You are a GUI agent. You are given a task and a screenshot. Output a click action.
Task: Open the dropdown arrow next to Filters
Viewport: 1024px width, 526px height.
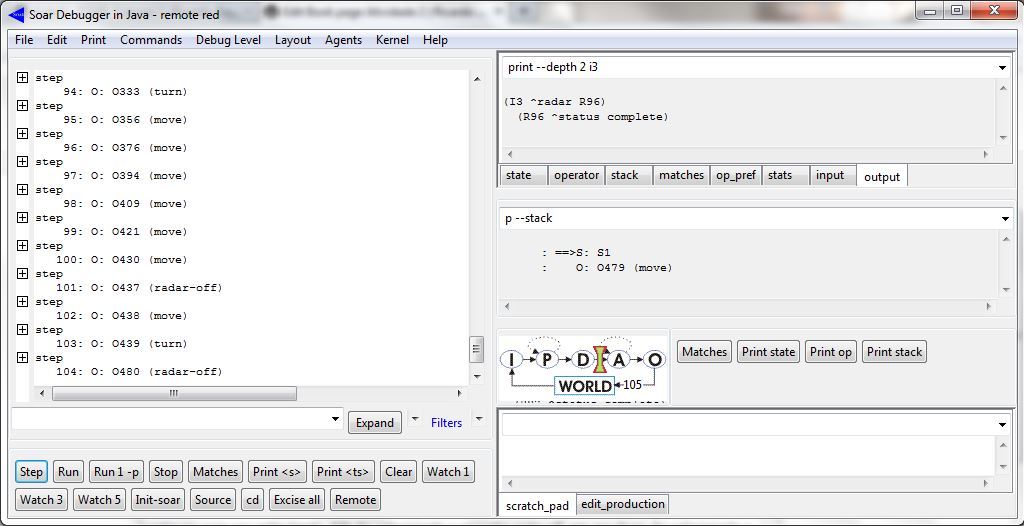[478, 418]
